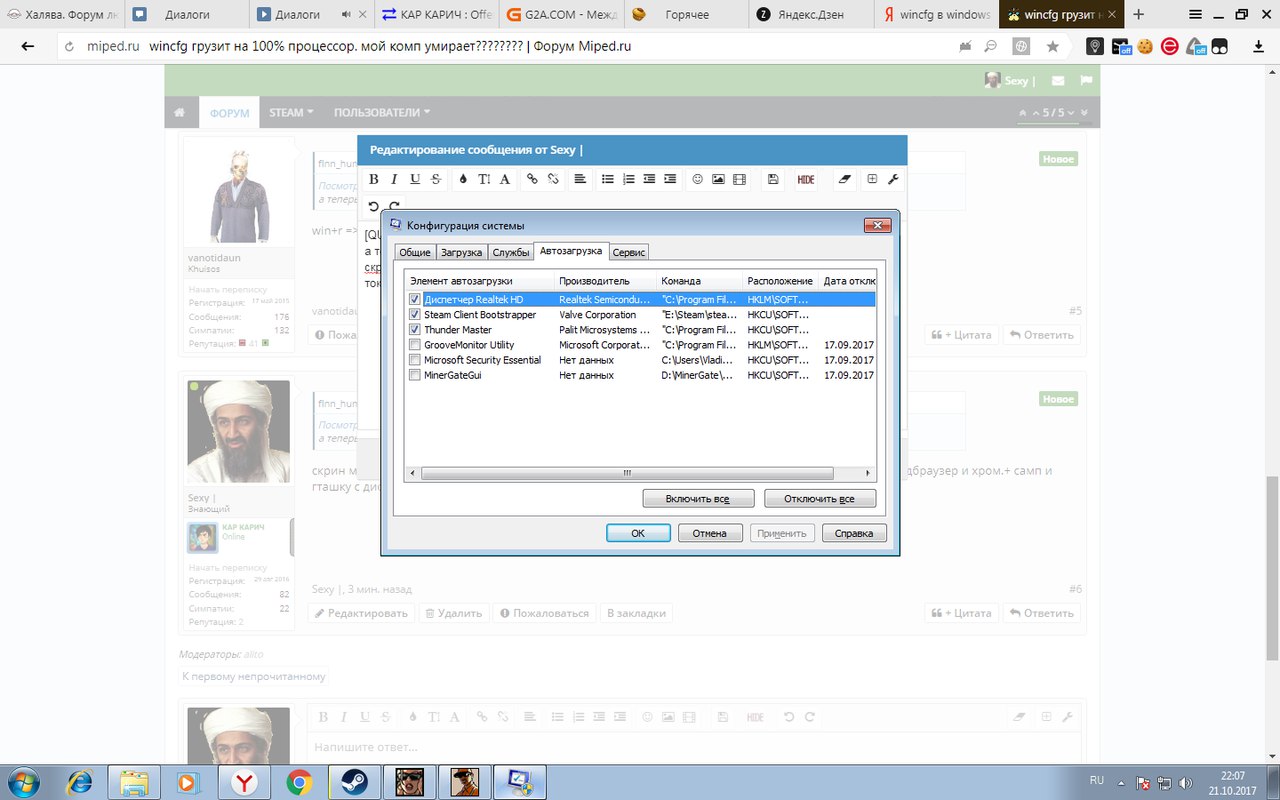Expand STEAM dropdown in forum navbar
This screenshot has width=1280, height=800.
291,112
